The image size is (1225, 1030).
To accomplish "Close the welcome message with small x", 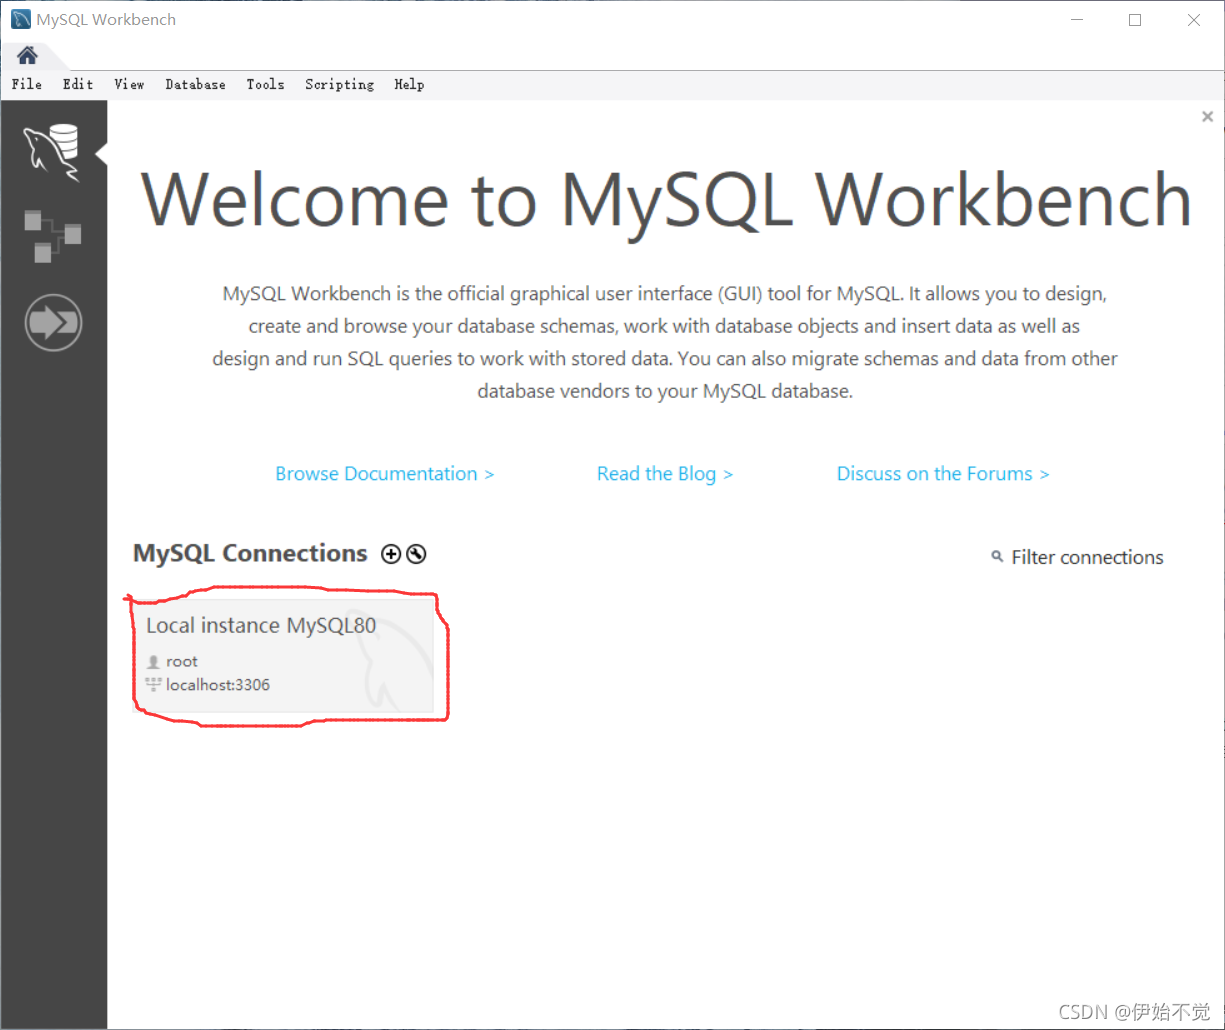I will (1207, 117).
